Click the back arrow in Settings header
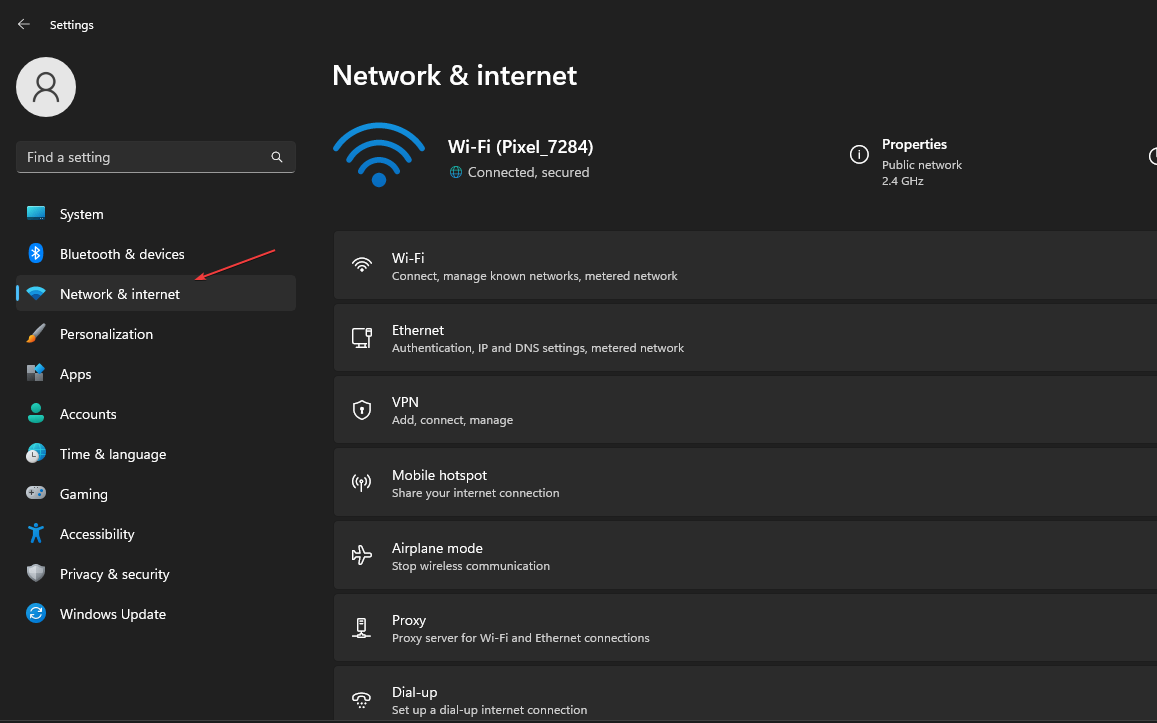This screenshot has height=723, width=1157. tap(24, 24)
